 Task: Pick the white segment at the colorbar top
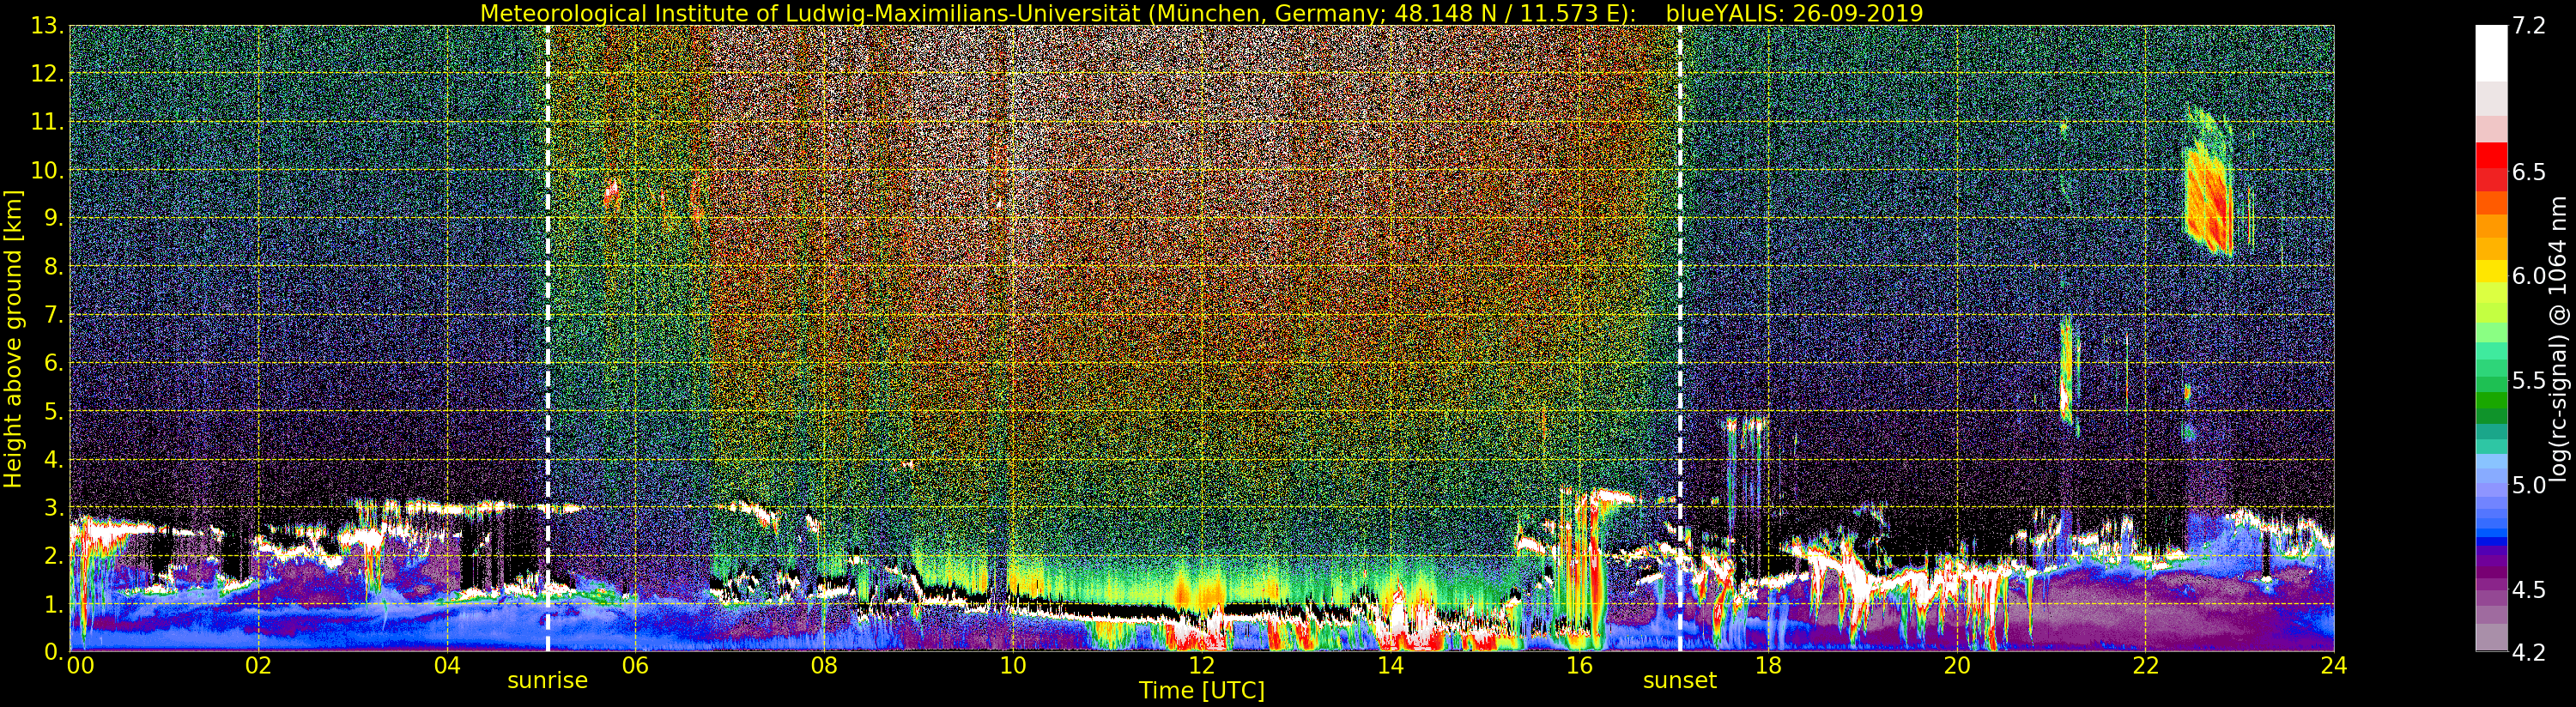click(x=2491, y=52)
